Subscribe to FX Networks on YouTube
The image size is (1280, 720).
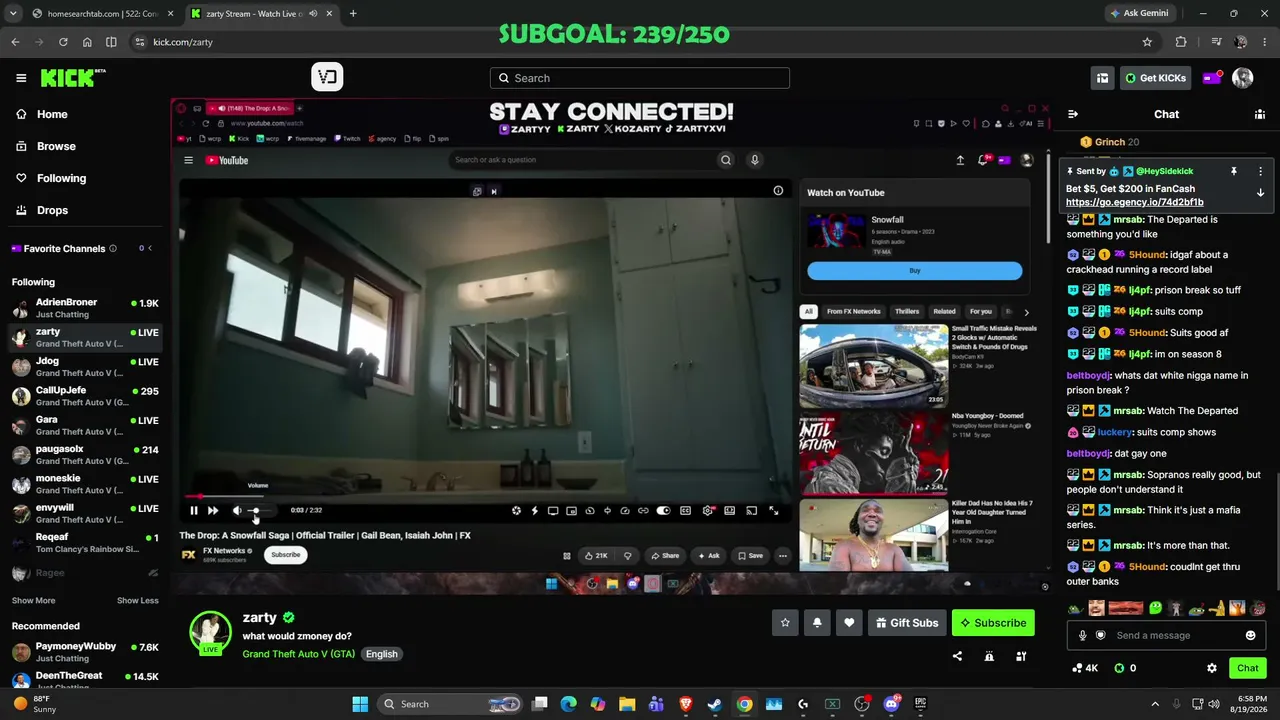coord(285,555)
